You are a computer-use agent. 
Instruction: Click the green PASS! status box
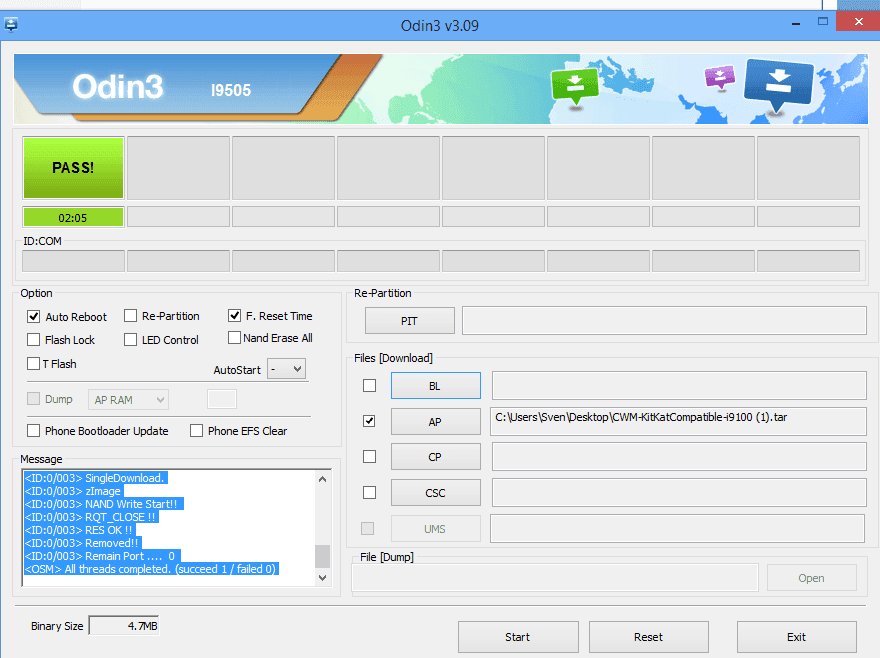(74, 168)
